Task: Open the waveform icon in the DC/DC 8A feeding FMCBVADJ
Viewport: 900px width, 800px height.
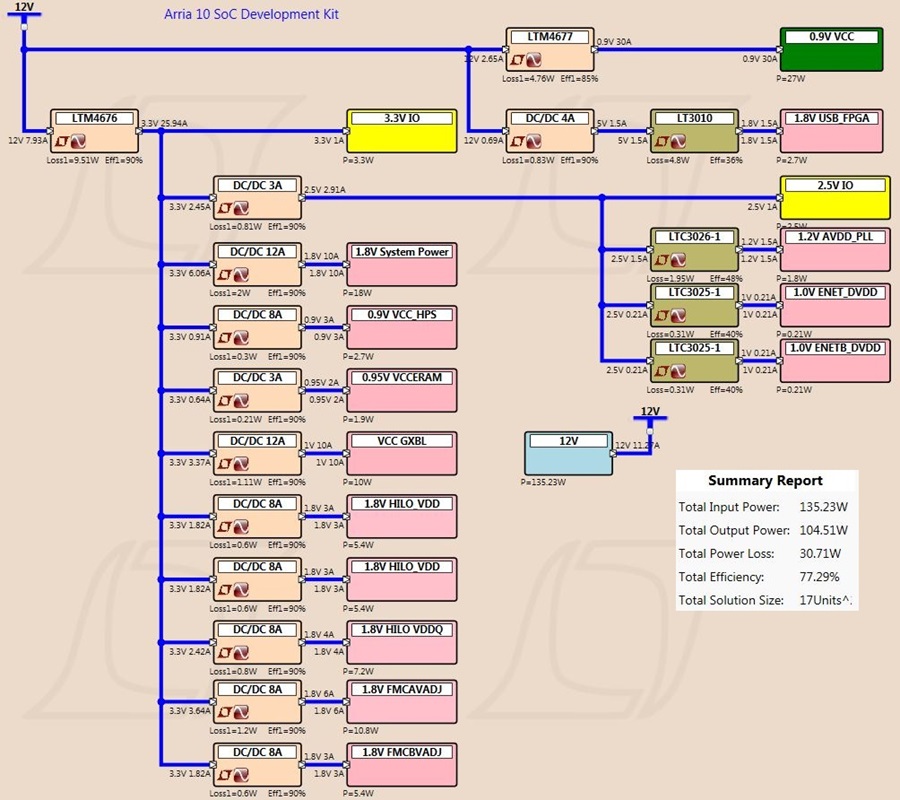Action: tap(241, 775)
